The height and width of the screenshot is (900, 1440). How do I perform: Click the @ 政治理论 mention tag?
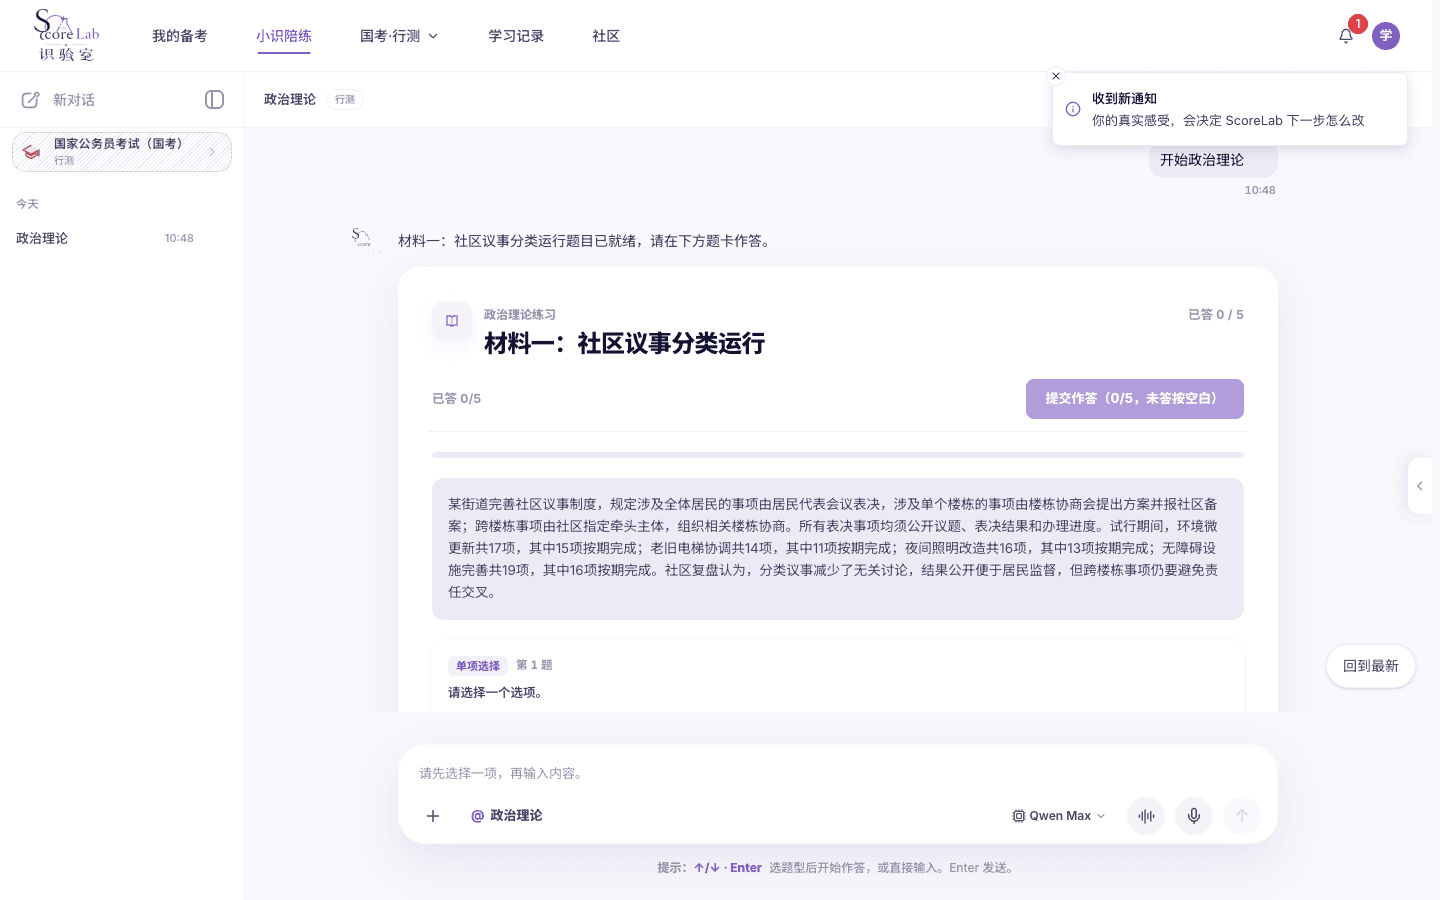(x=507, y=816)
